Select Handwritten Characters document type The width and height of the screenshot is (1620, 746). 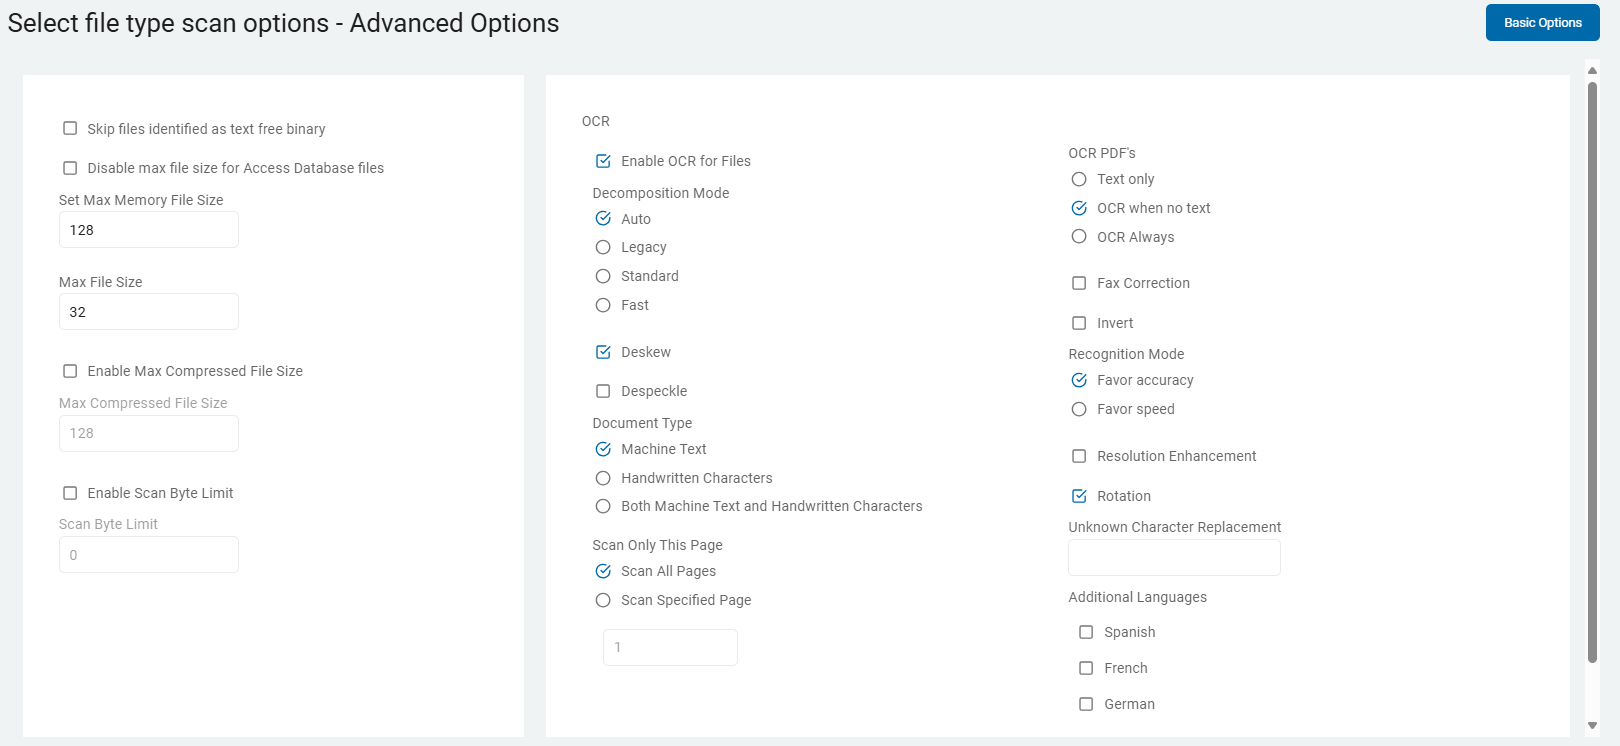click(603, 478)
